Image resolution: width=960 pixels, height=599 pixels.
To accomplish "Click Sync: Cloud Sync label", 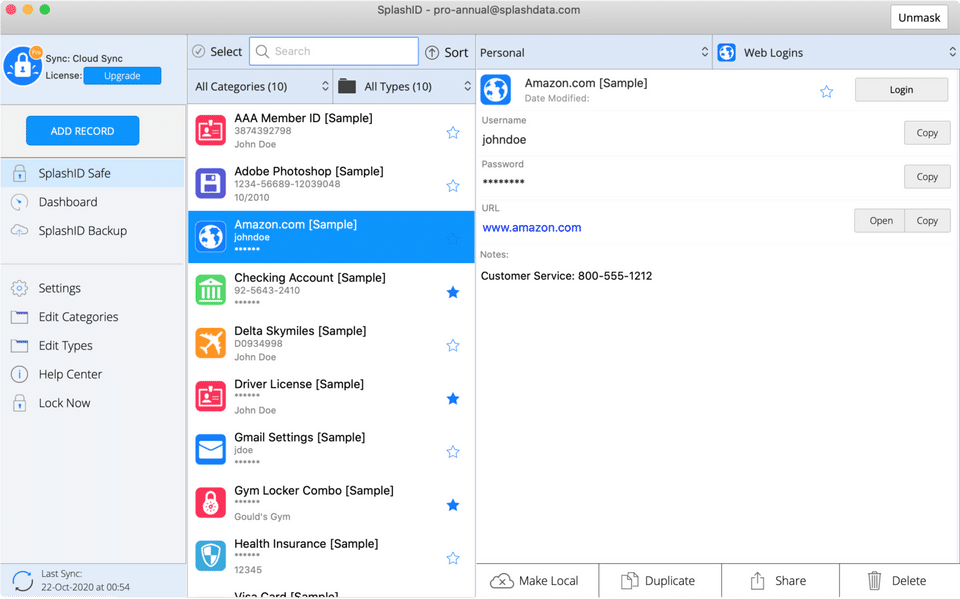I will [x=84, y=58].
